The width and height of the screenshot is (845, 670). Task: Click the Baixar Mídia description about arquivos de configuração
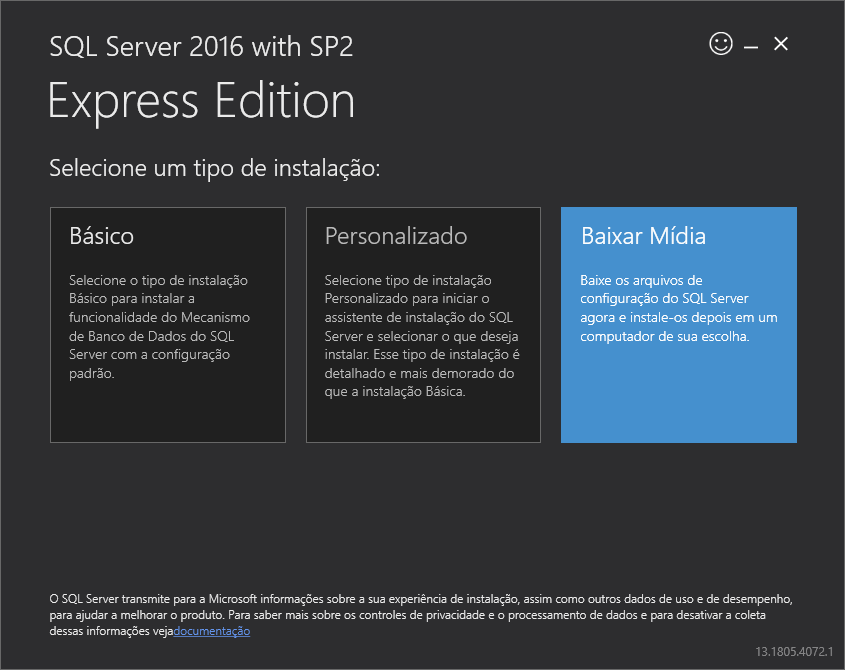tap(678, 308)
